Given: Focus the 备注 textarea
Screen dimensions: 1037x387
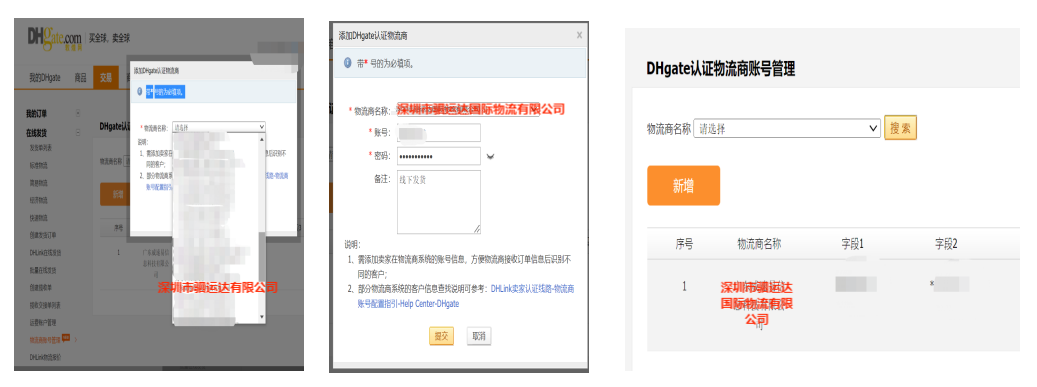Looking at the screenshot, I should pos(438,202).
